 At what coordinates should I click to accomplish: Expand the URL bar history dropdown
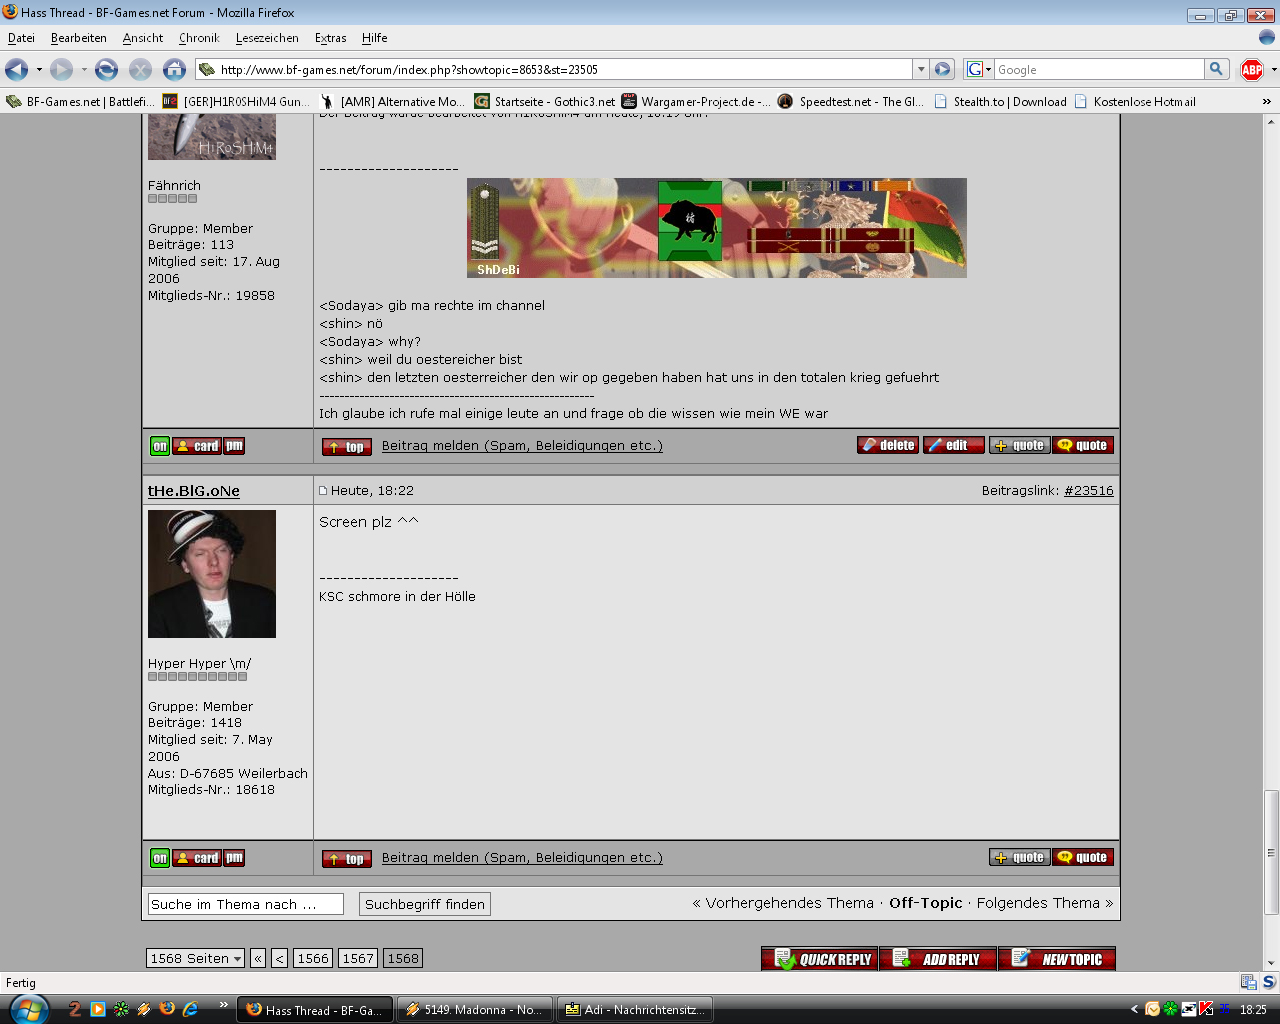921,69
